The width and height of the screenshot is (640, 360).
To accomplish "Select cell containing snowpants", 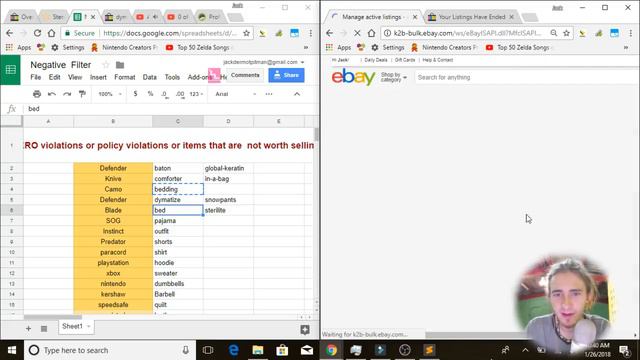I will pos(228,200).
